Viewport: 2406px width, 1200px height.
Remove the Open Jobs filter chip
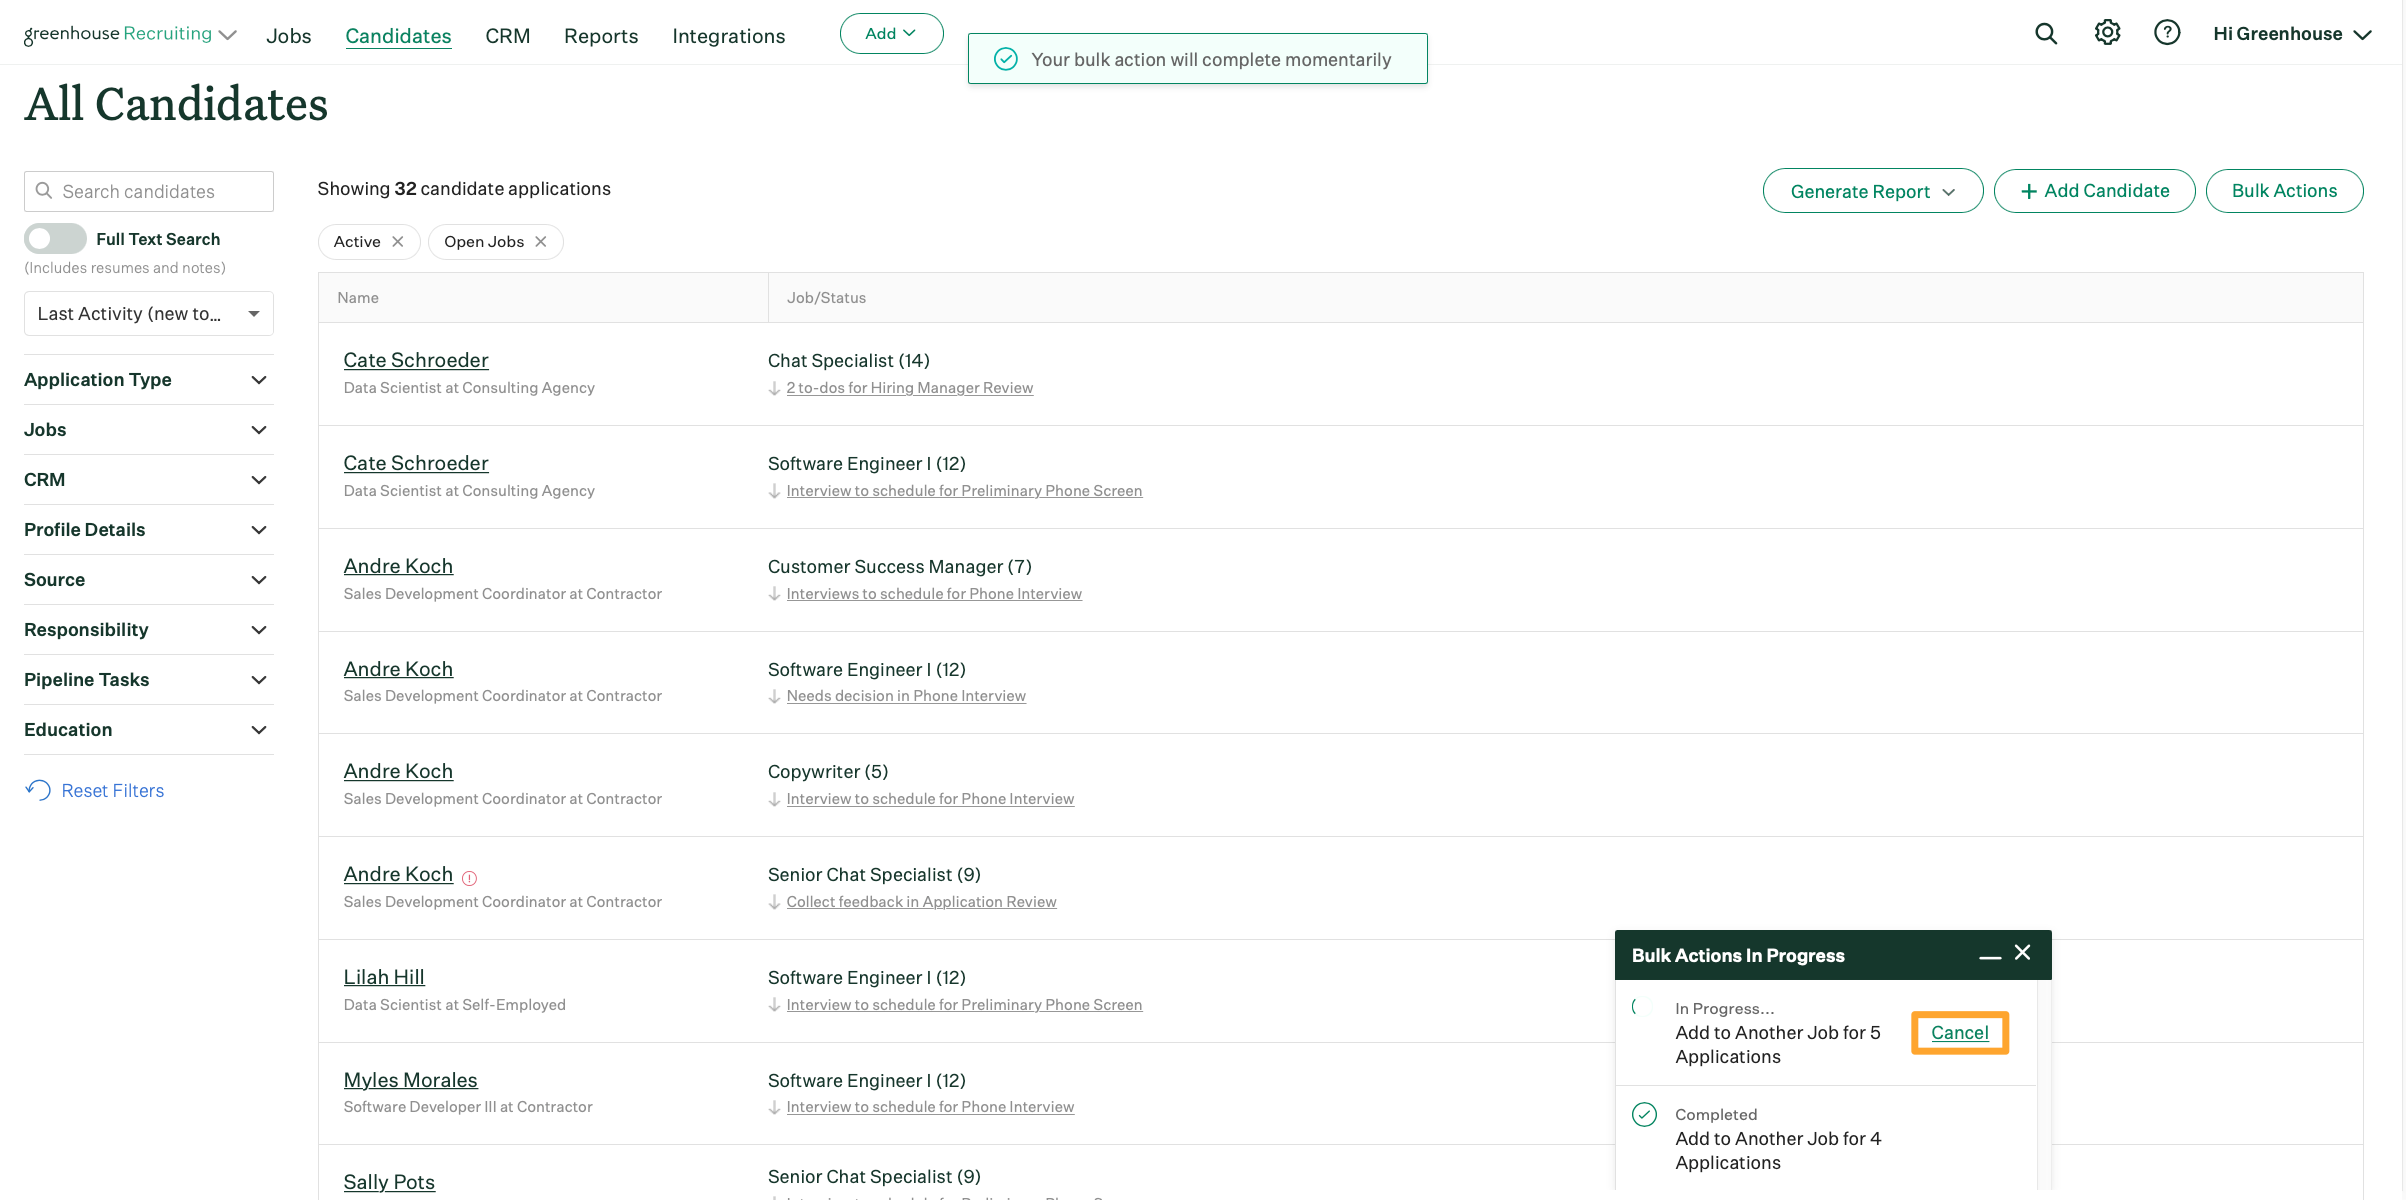click(541, 242)
